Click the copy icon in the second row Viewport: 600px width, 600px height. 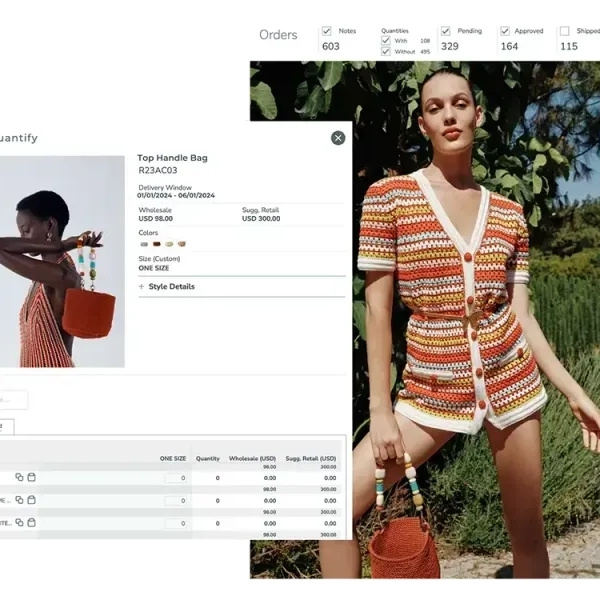pyautogui.click(x=19, y=500)
